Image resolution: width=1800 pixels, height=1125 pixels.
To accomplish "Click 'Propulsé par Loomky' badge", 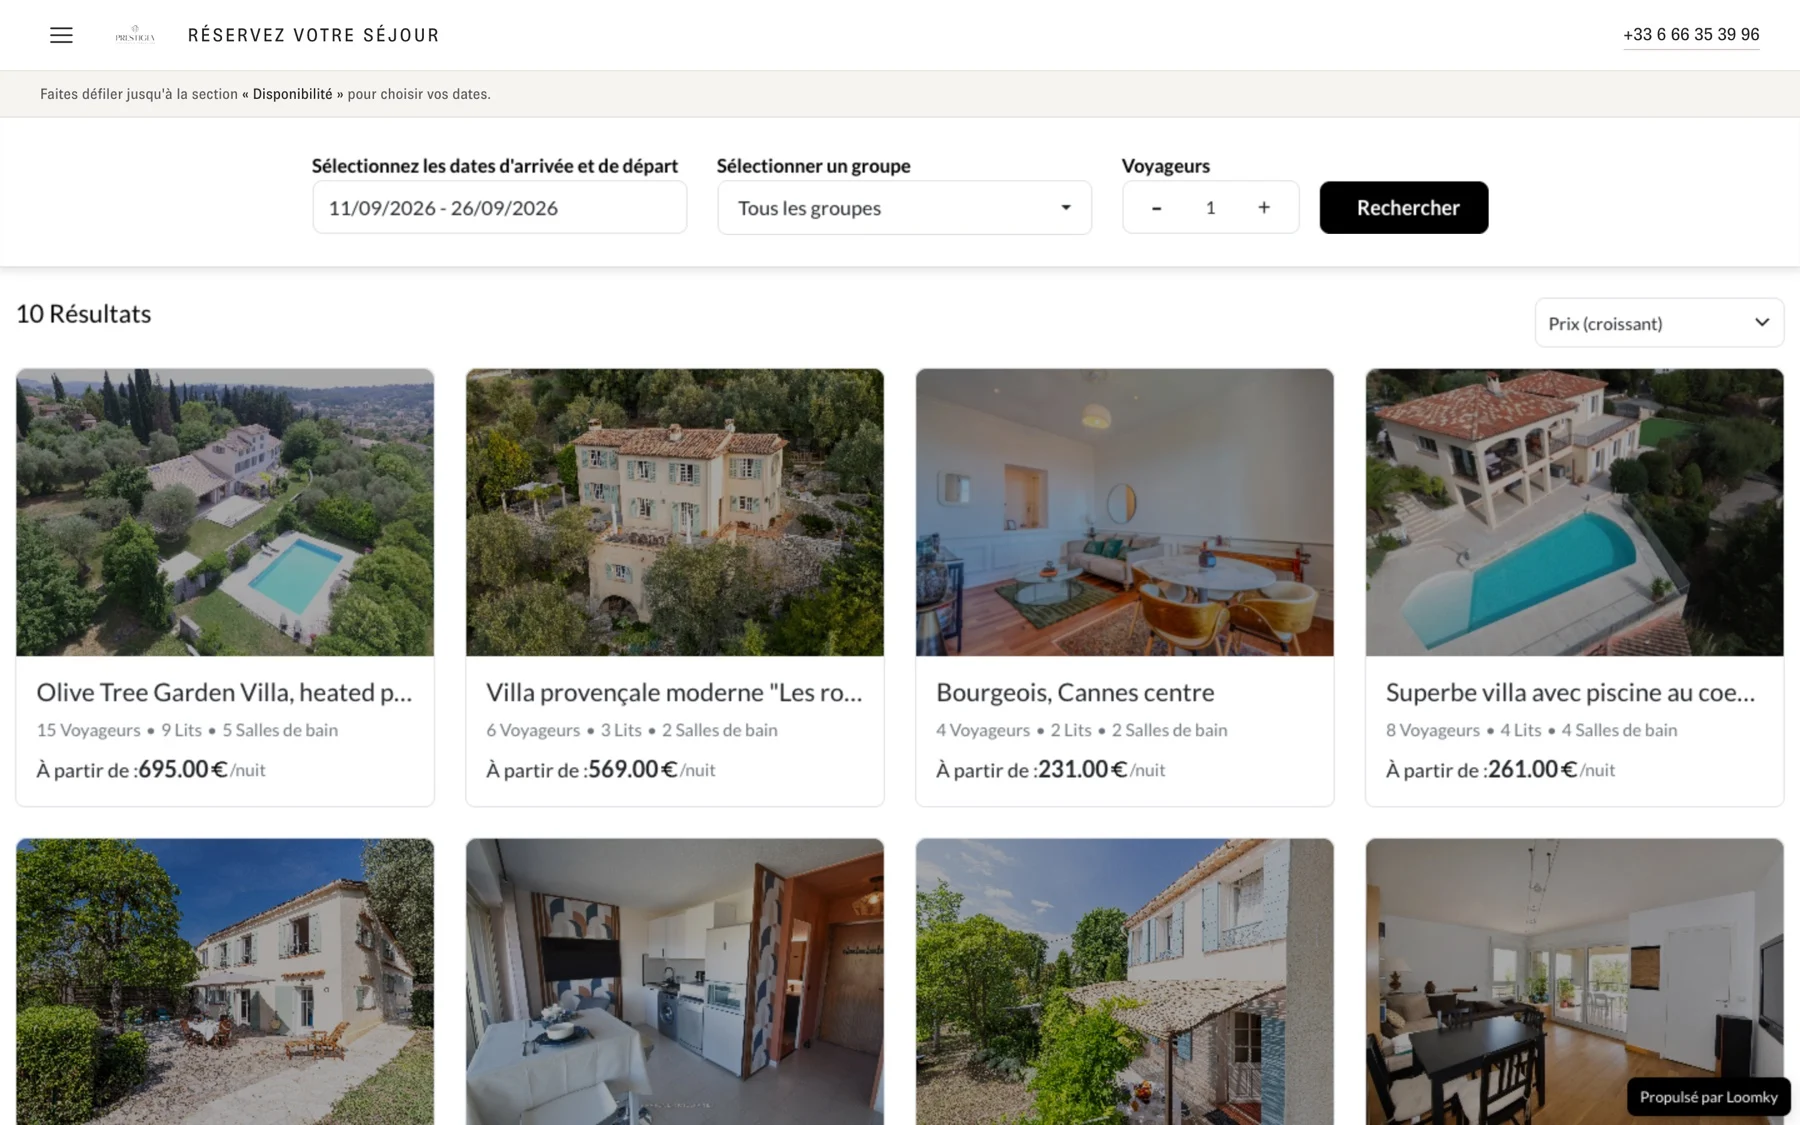I will pyautogui.click(x=1708, y=1097).
